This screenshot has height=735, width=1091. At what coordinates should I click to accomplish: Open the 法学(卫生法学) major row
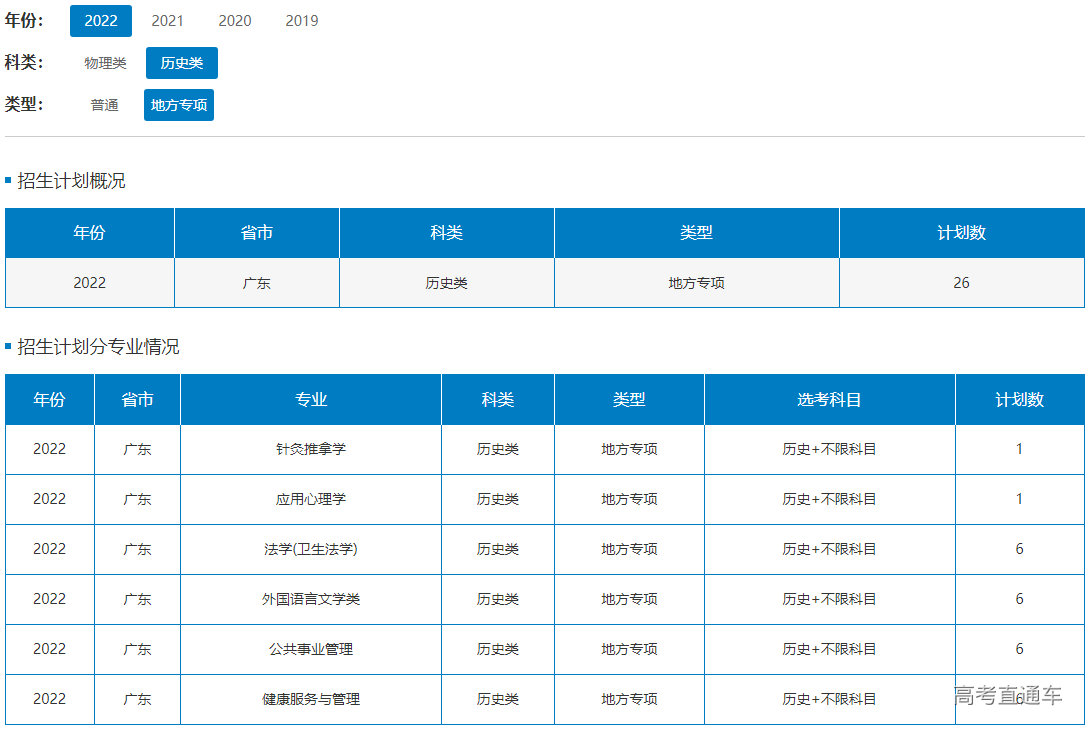point(311,549)
